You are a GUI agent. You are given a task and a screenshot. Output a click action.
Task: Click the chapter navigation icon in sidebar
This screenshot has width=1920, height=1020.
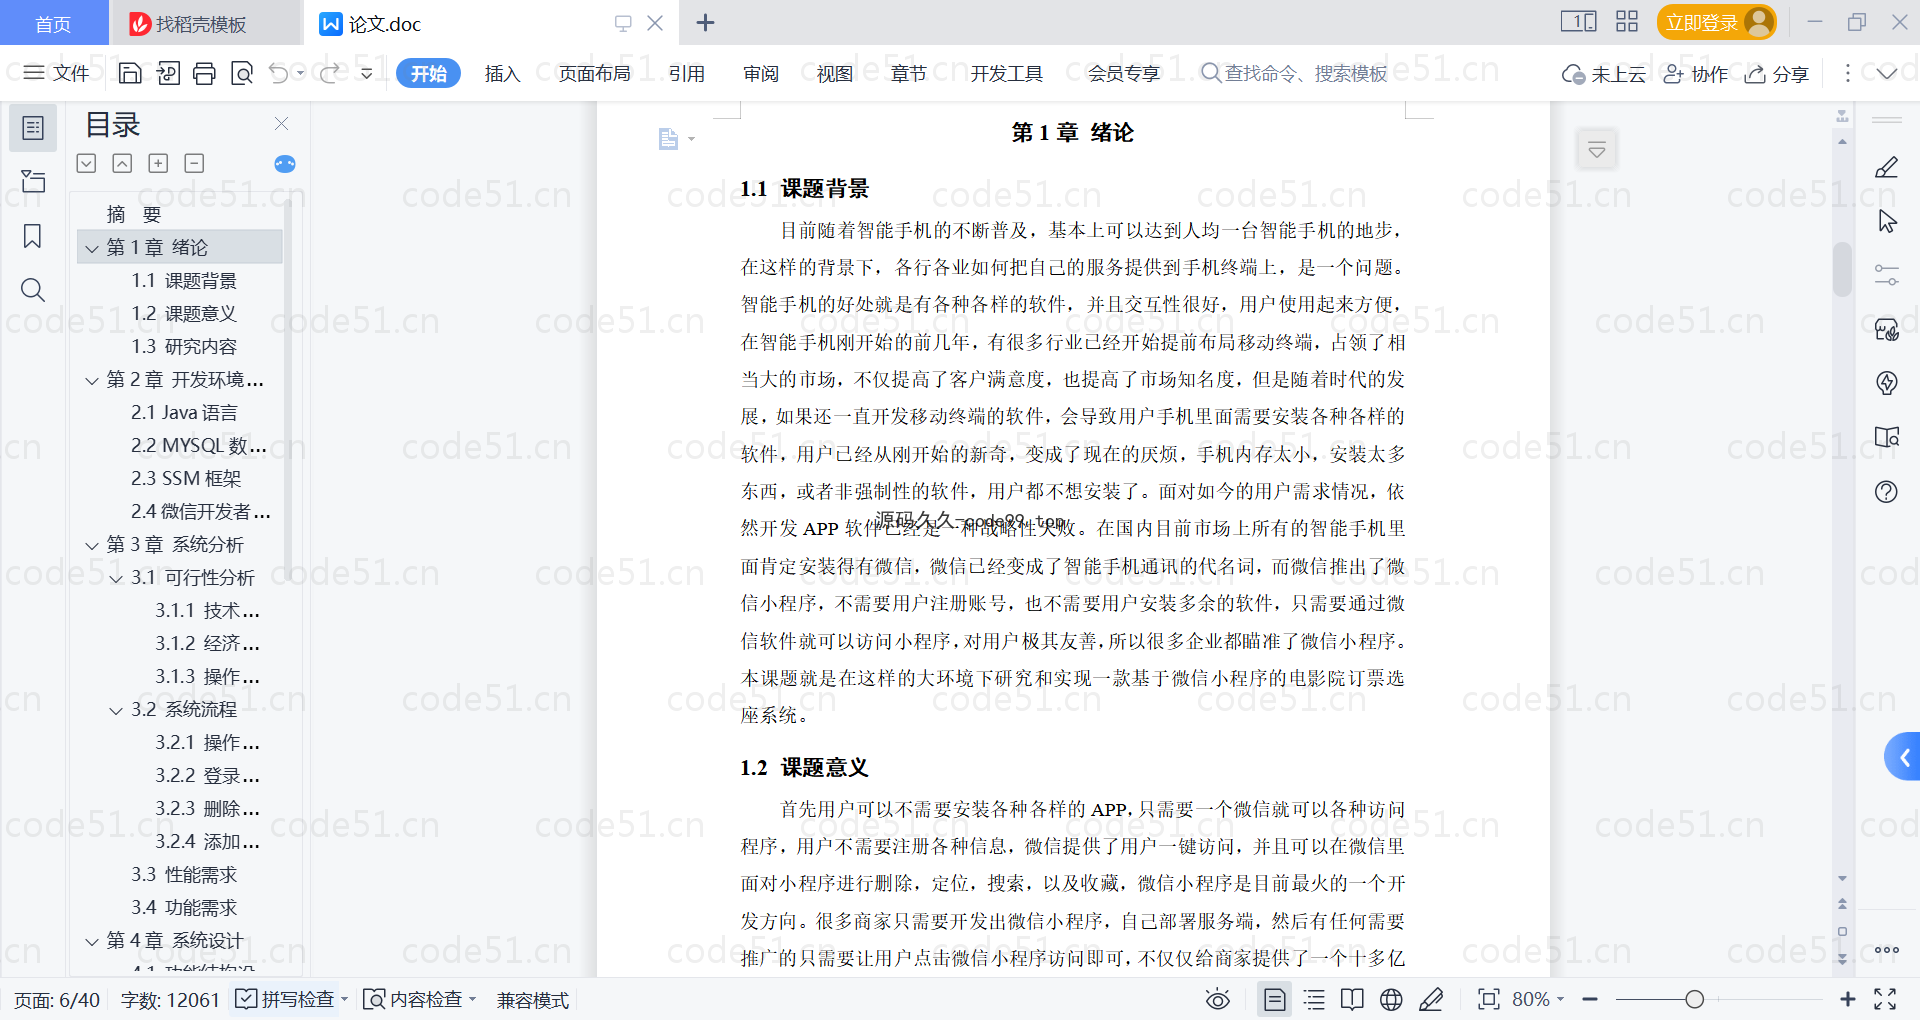33,182
